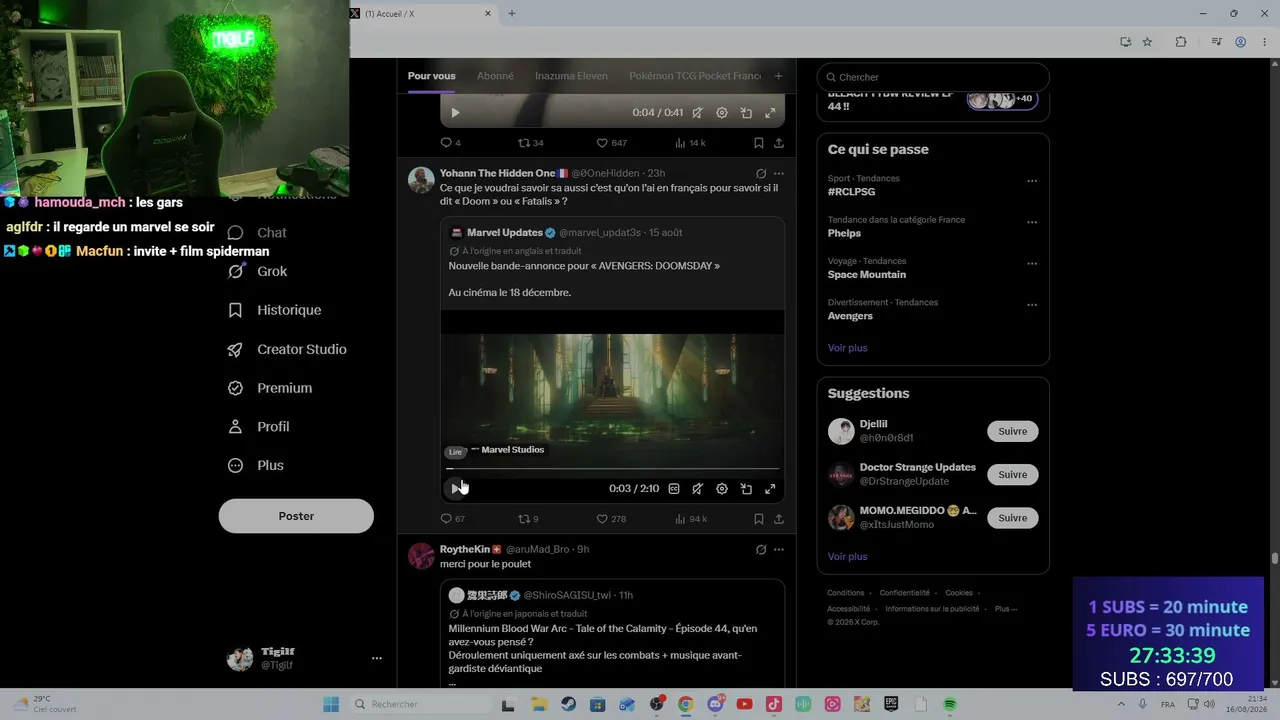Open Creator Studio in the sidebar

288,349
